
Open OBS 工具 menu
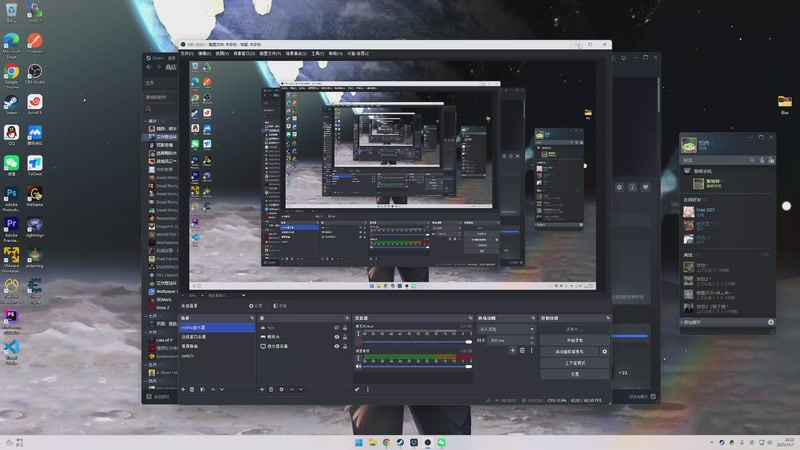317,54
